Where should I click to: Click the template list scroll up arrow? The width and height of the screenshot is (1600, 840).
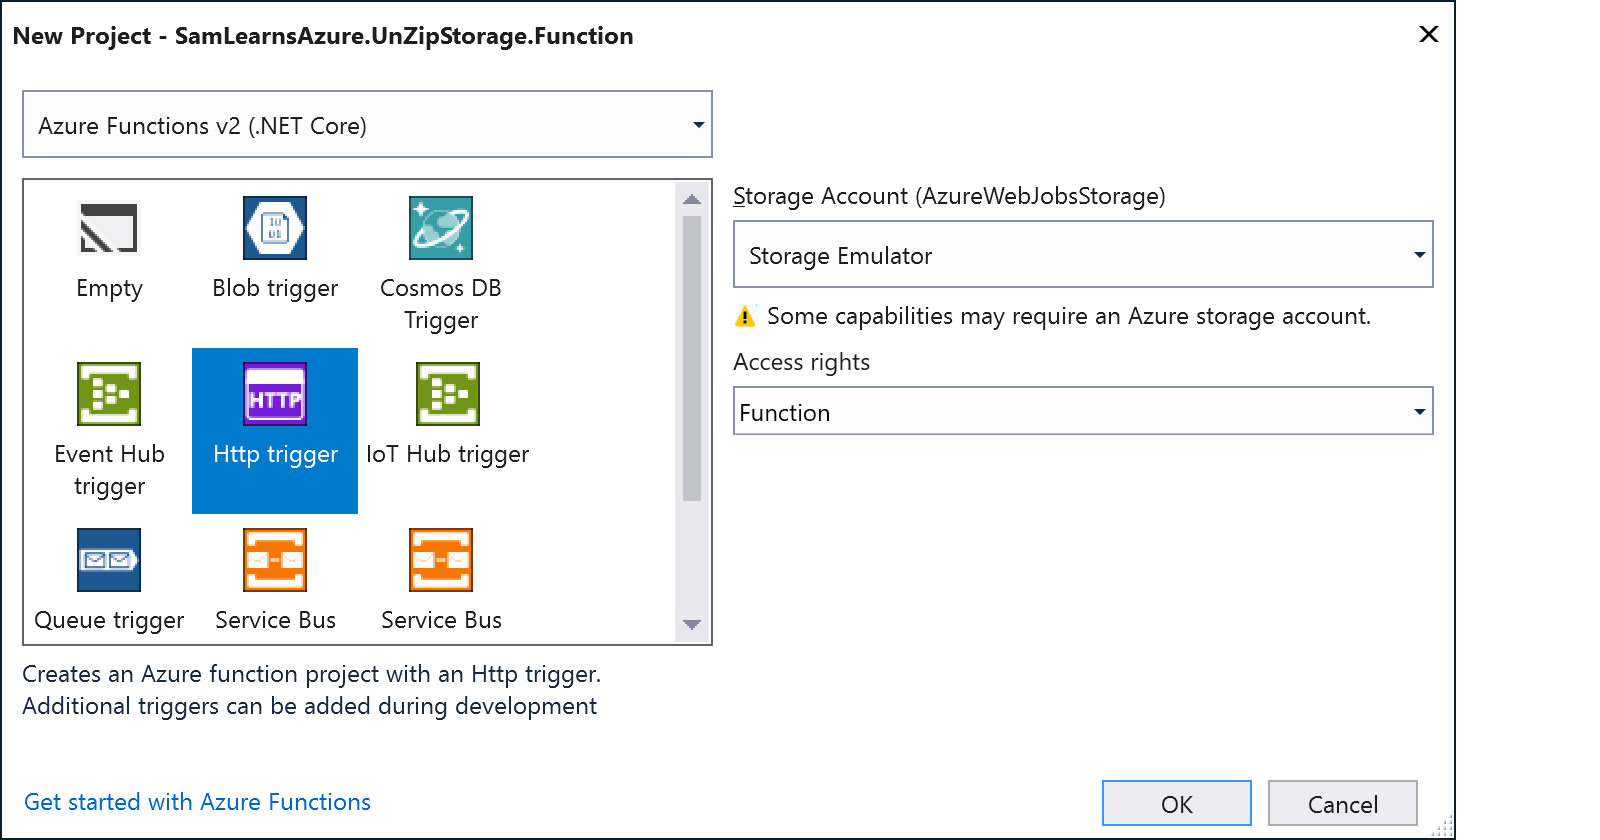coord(692,199)
